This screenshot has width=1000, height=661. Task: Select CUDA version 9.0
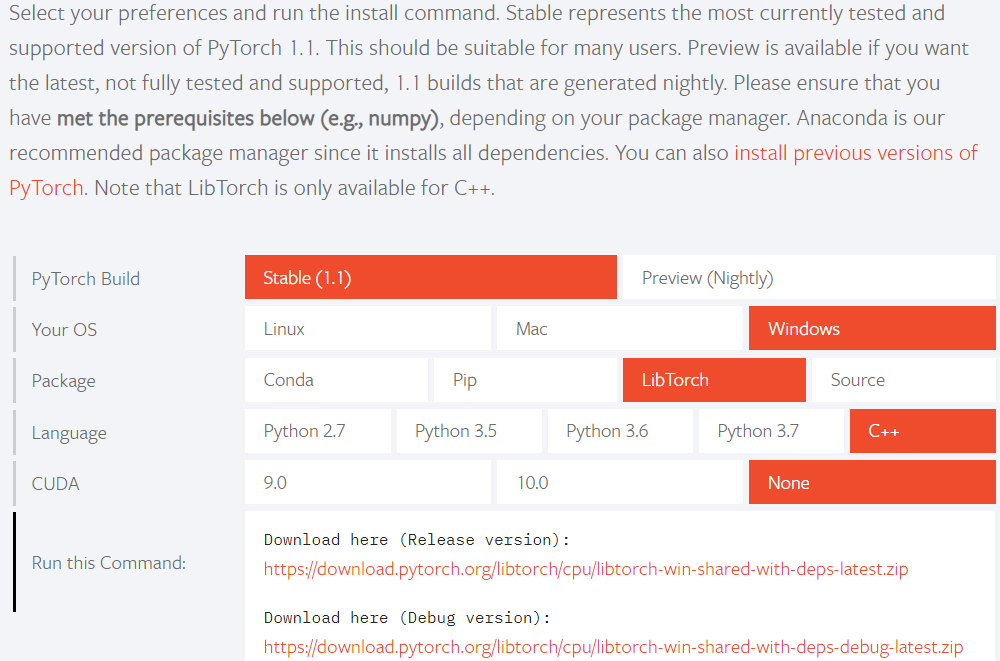coord(367,483)
